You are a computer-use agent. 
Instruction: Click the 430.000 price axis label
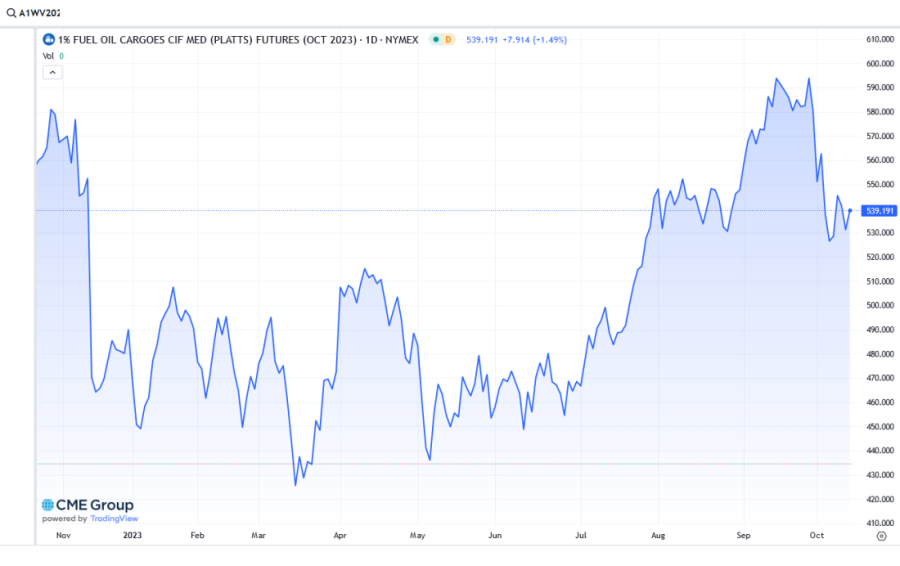point(878,475)
